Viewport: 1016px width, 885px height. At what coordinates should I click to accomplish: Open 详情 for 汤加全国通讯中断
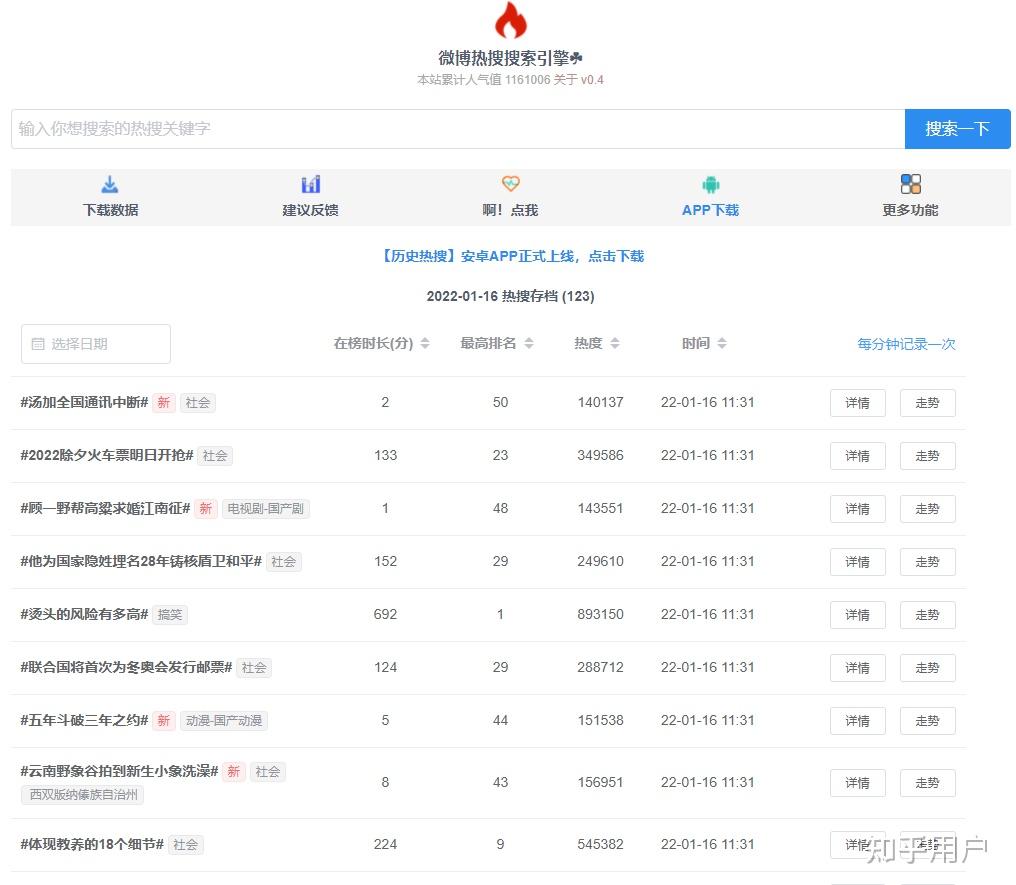(x=857, y=403)
